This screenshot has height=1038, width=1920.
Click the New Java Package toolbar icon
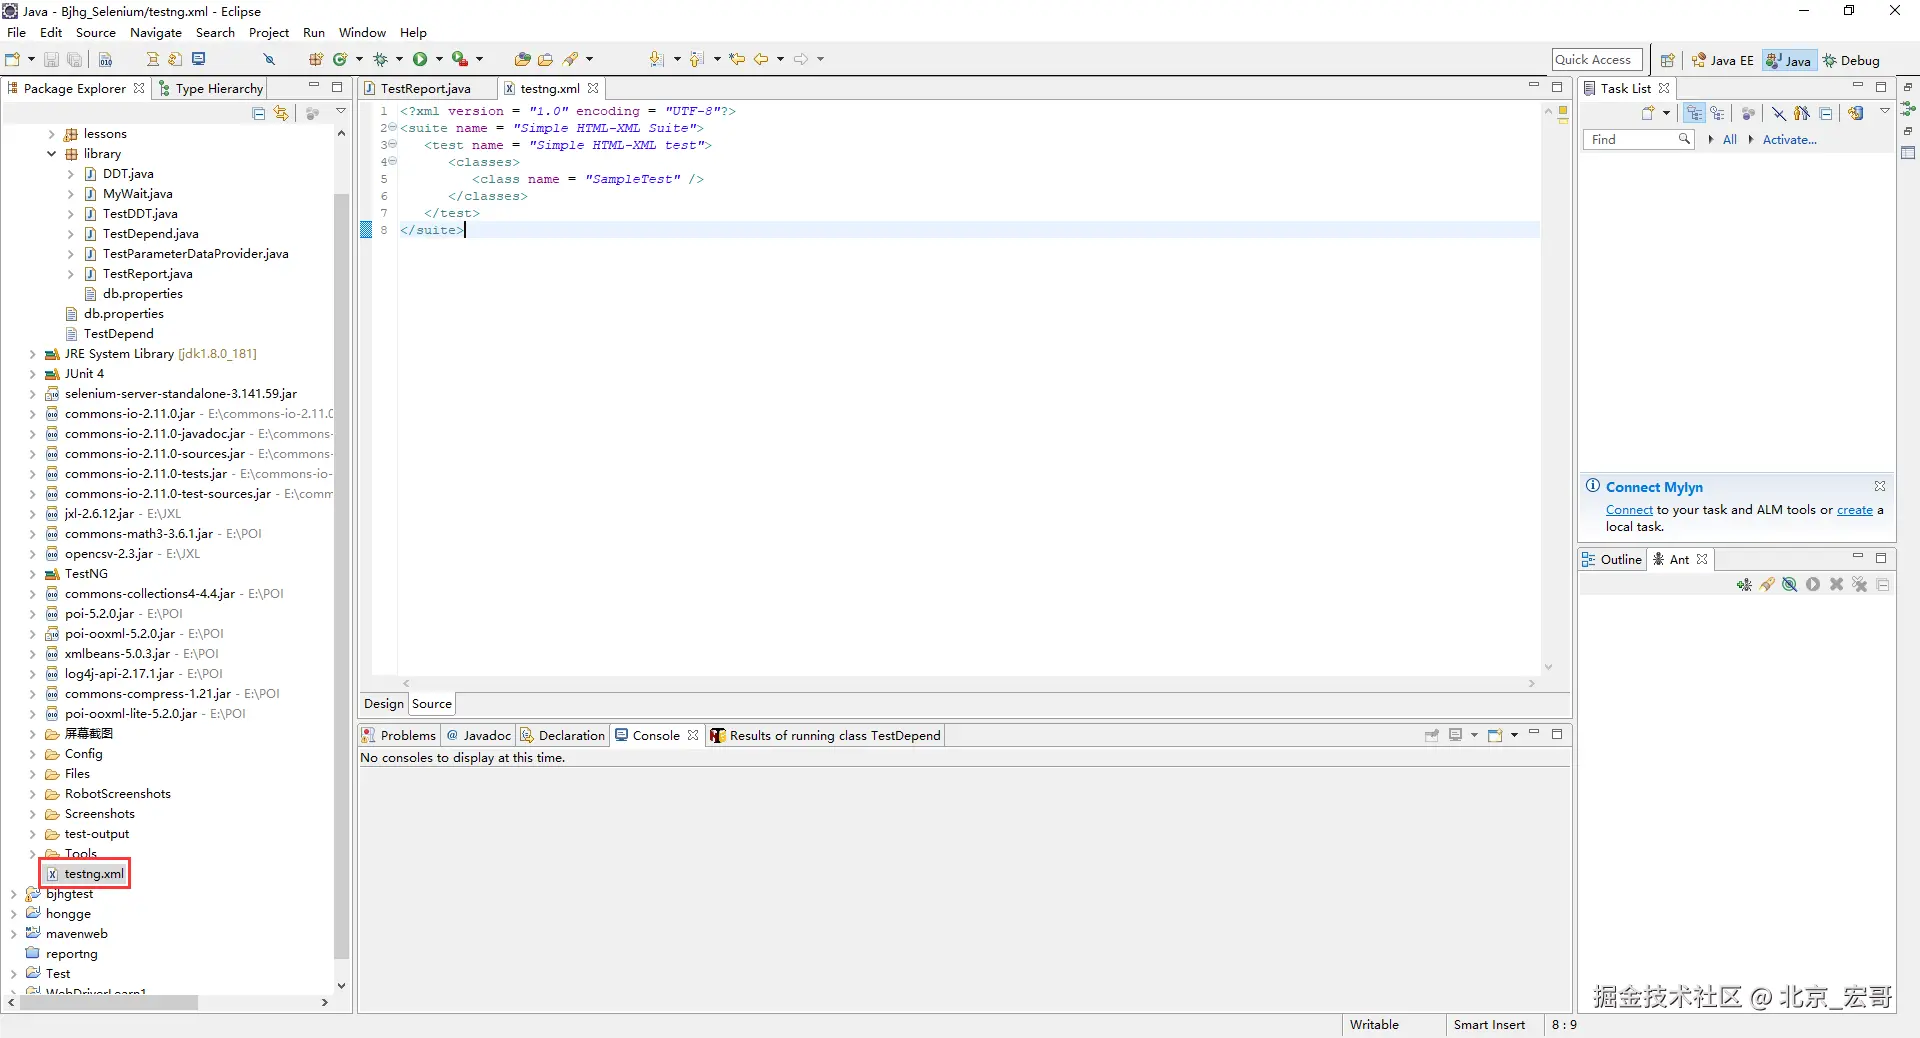tap(316, 59)
